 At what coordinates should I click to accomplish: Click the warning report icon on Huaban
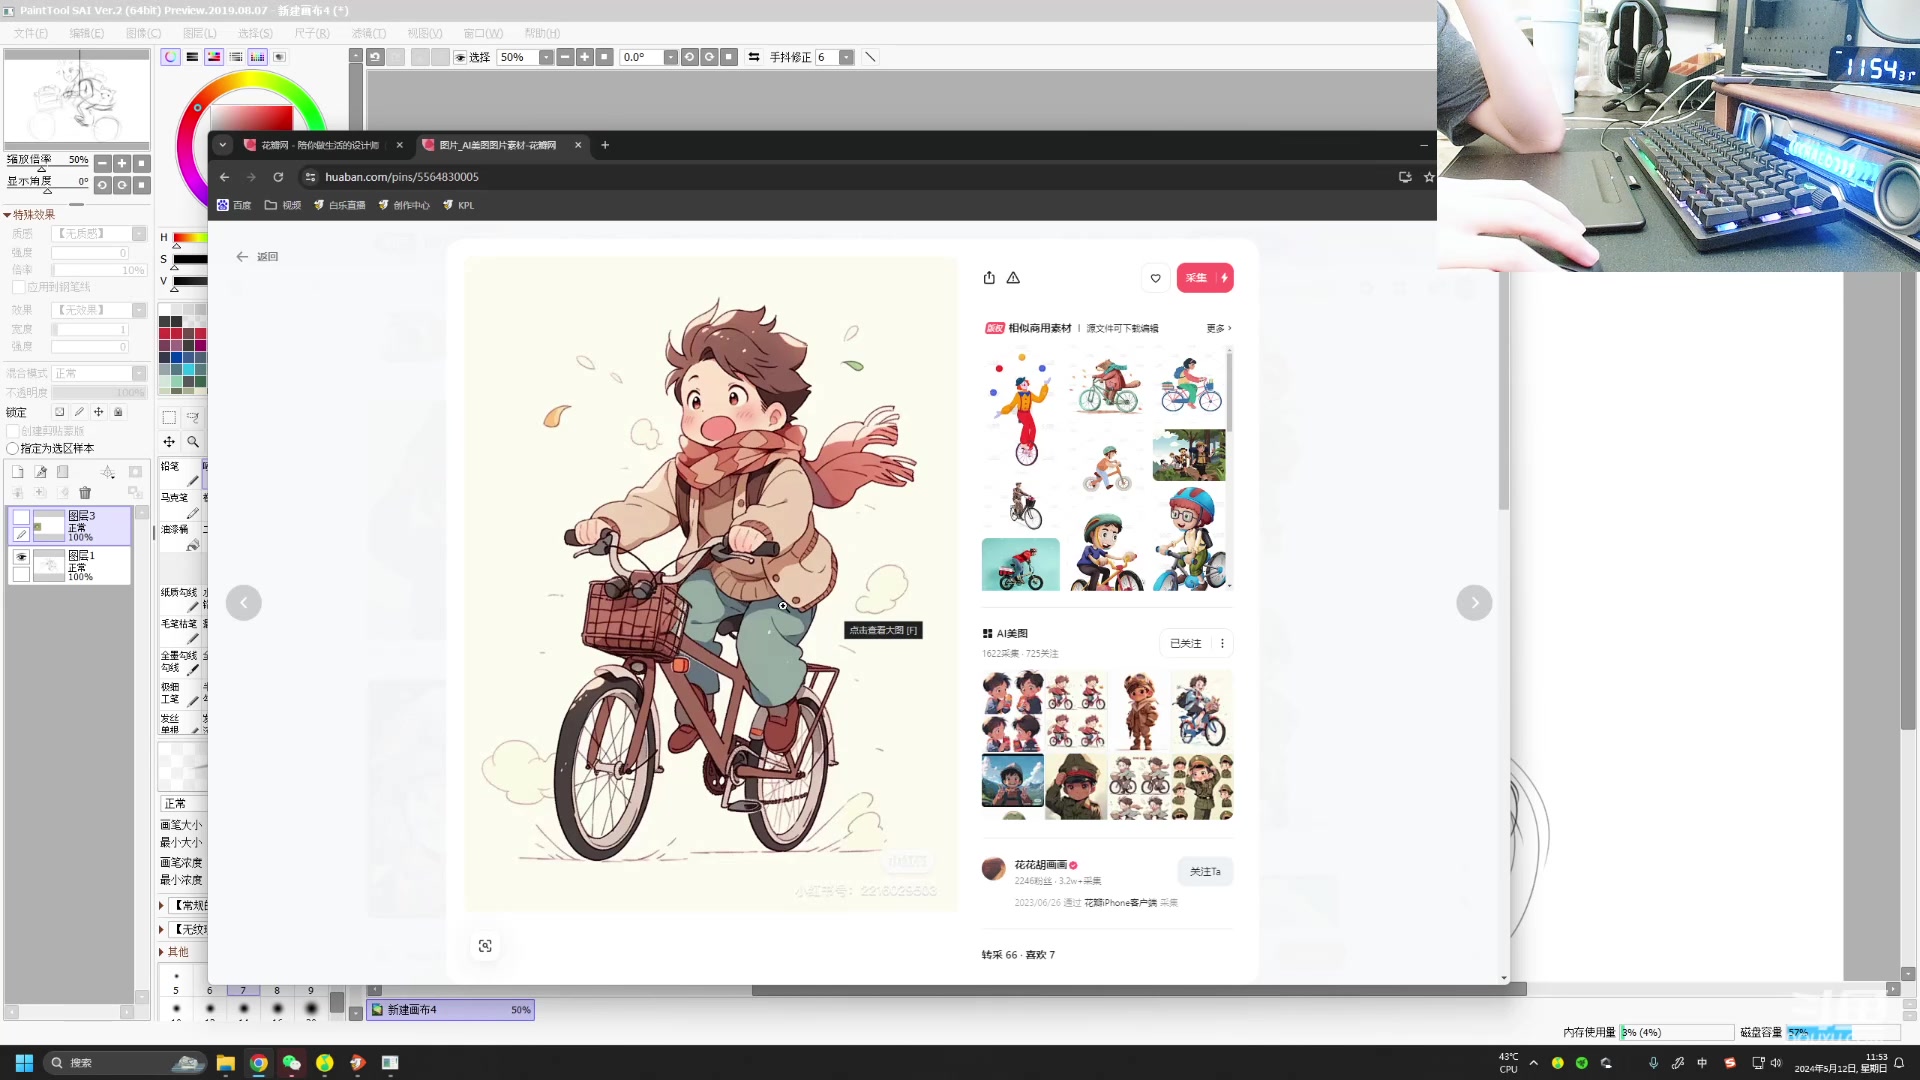[x=1013, y=278]
